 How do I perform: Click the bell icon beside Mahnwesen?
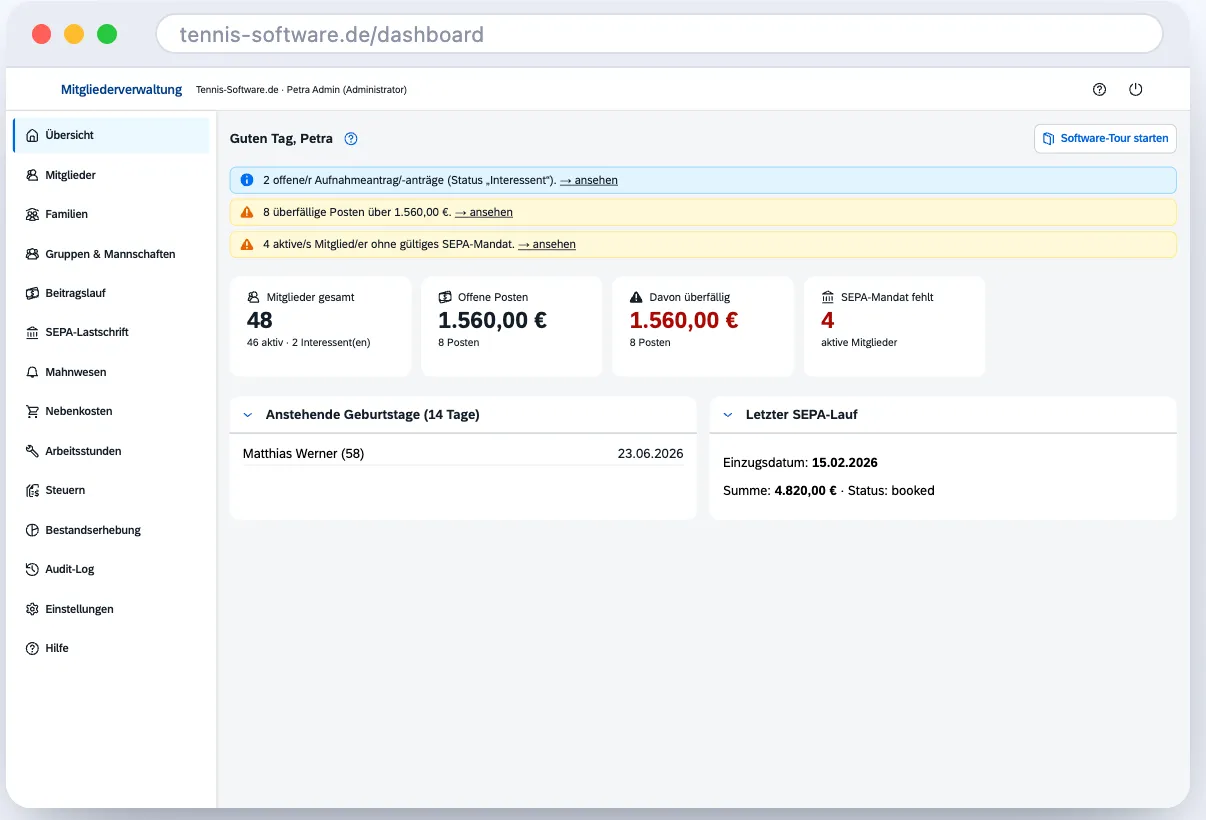tap(32, 372)
